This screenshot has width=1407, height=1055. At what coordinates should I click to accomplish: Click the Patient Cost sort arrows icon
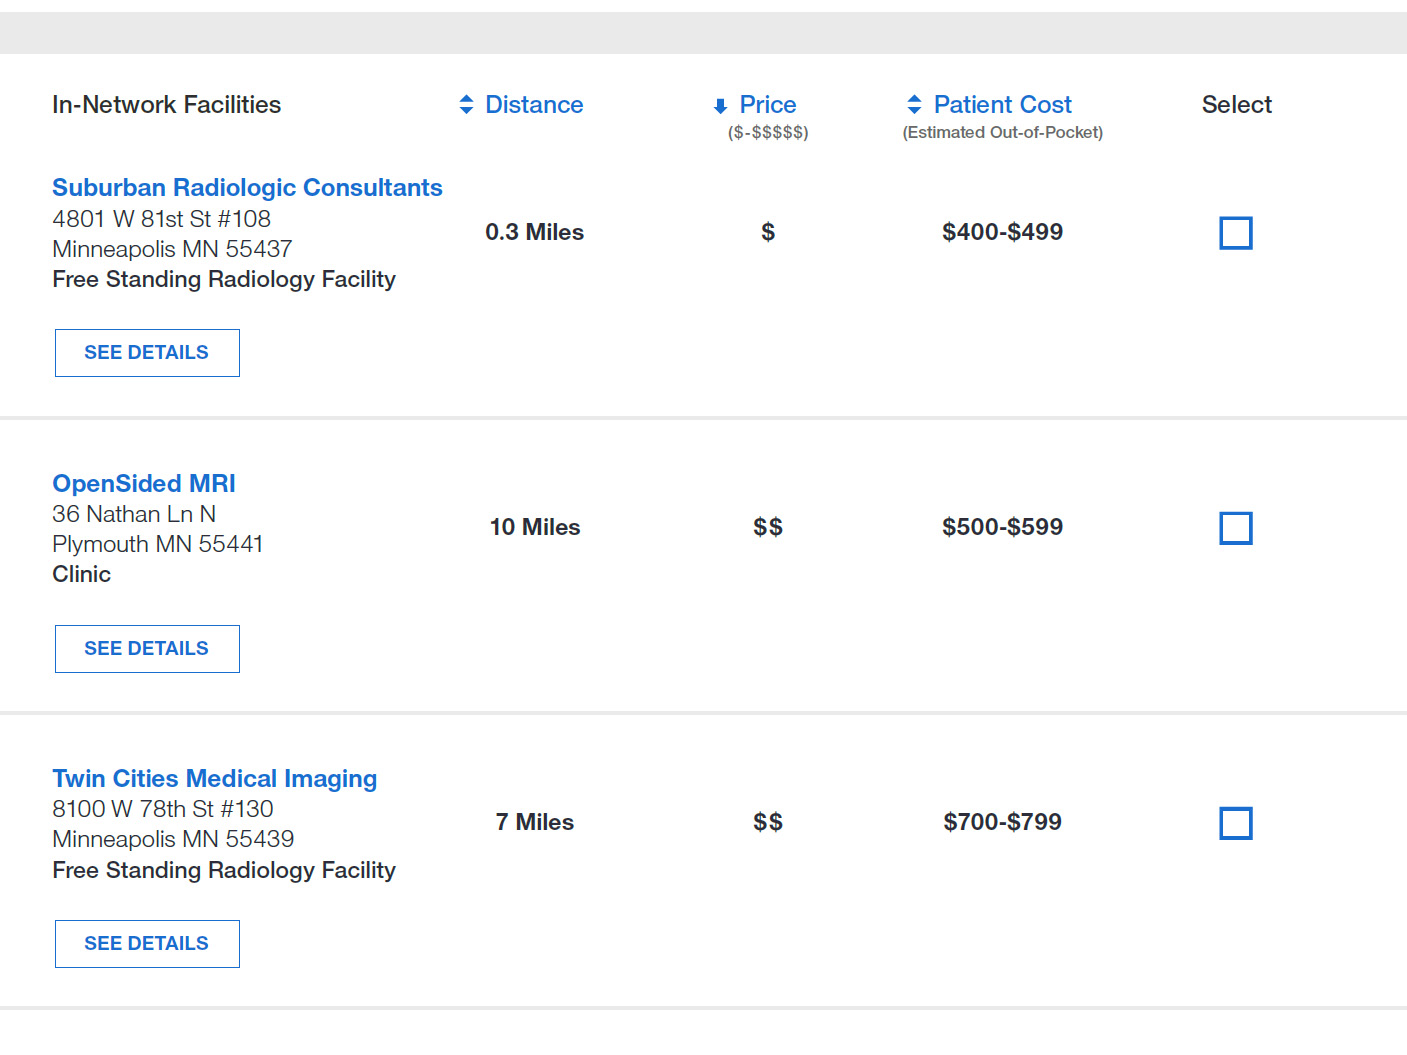(x=914, y=105)
